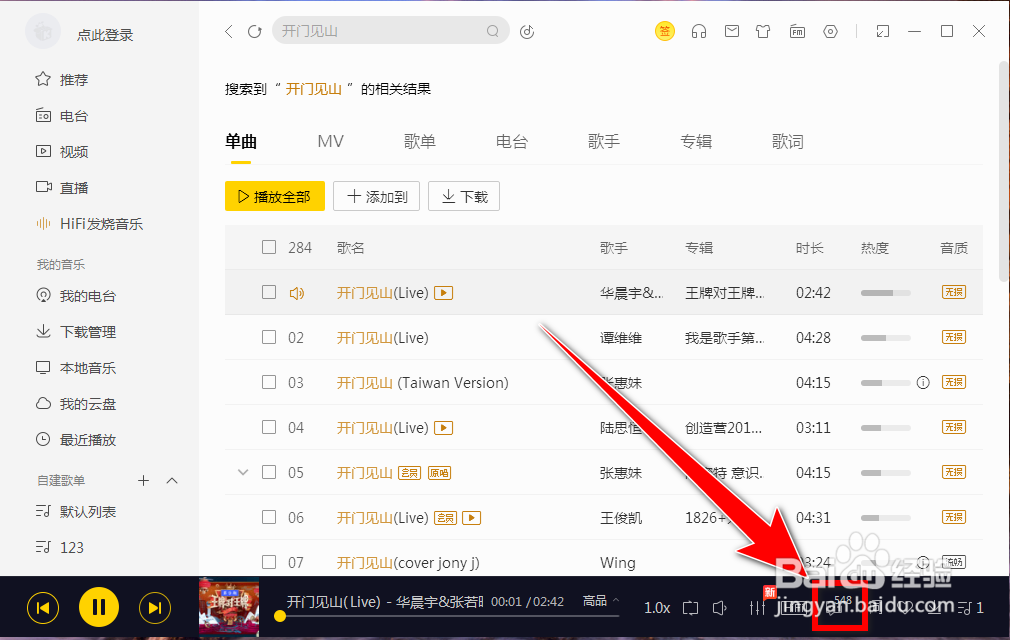Open the 高品 audio quality dropdown
The image size is (1010, 640).
(x=601, y=601)
